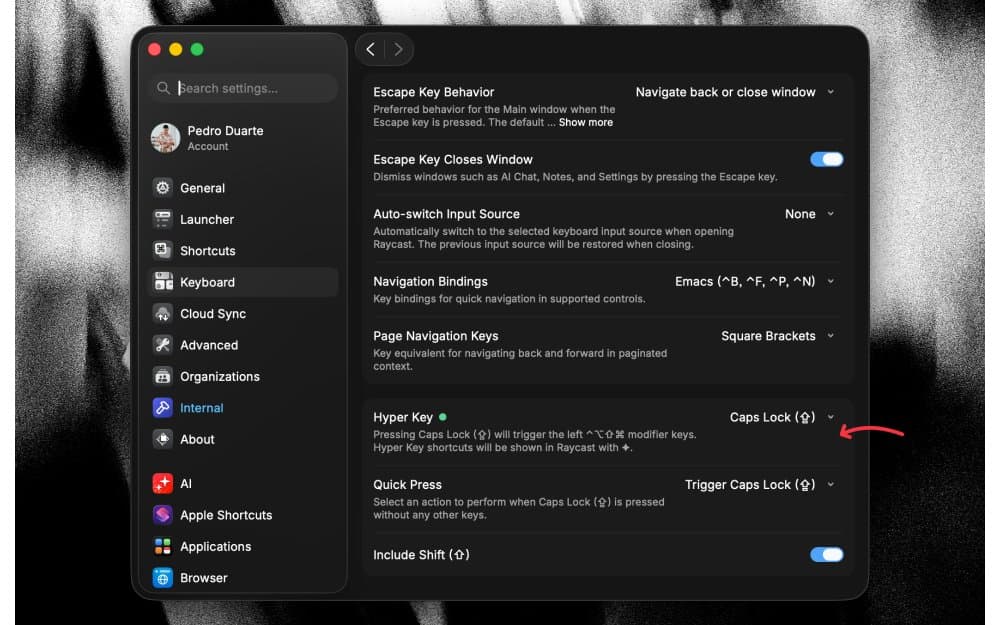1000x625 pixels.
Task: Select General in the sidebar
Action: [x=244, y=188]
